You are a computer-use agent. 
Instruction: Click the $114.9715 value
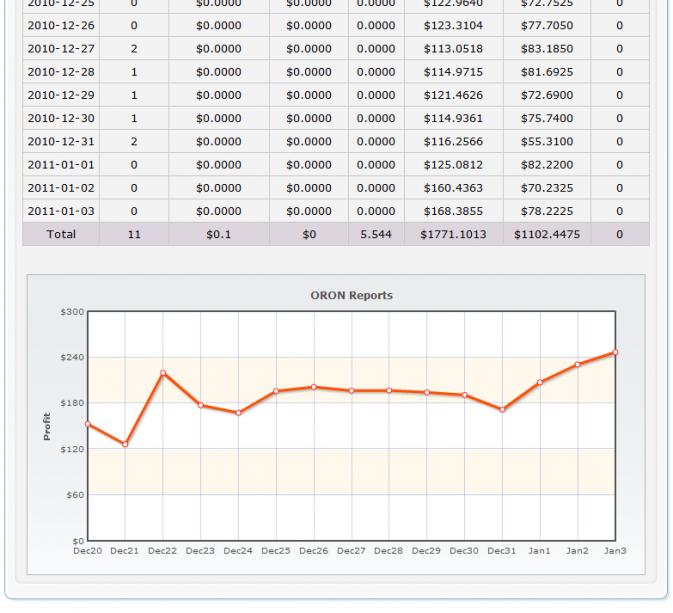click(x=453, y=72)
